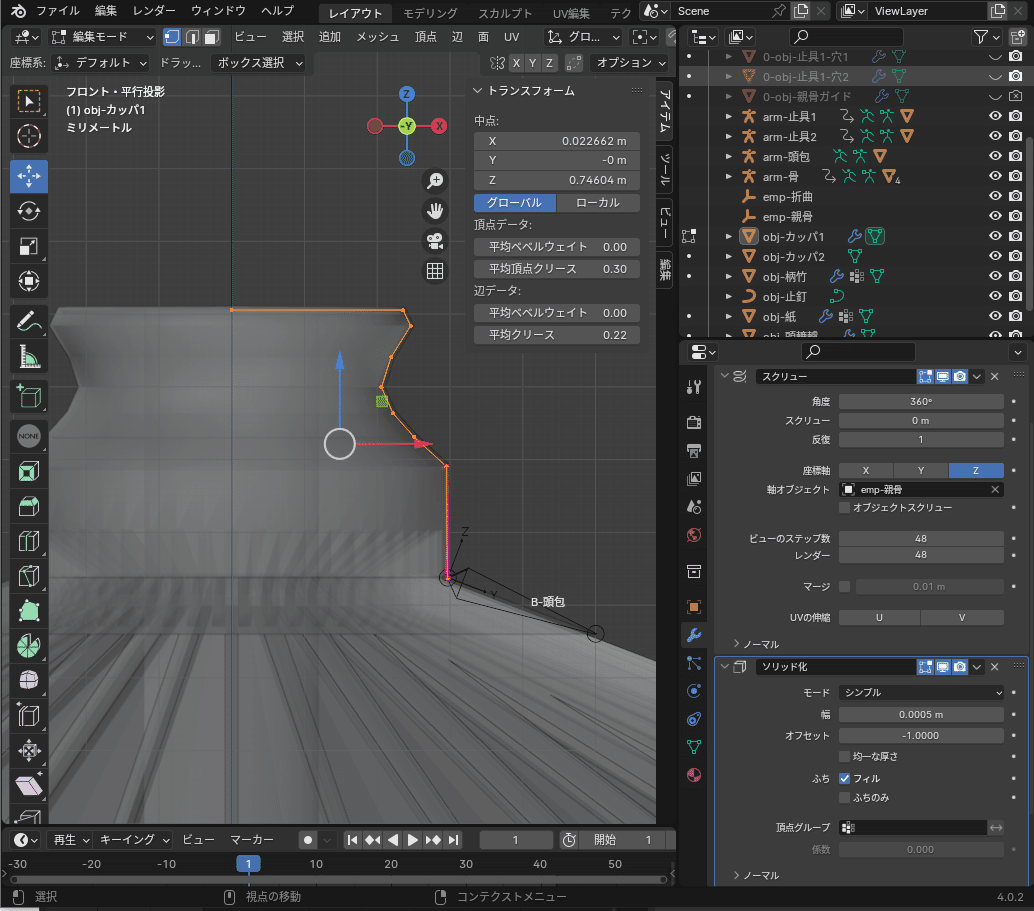Click the viewport pan hand icon

click(x=435, y=211)
